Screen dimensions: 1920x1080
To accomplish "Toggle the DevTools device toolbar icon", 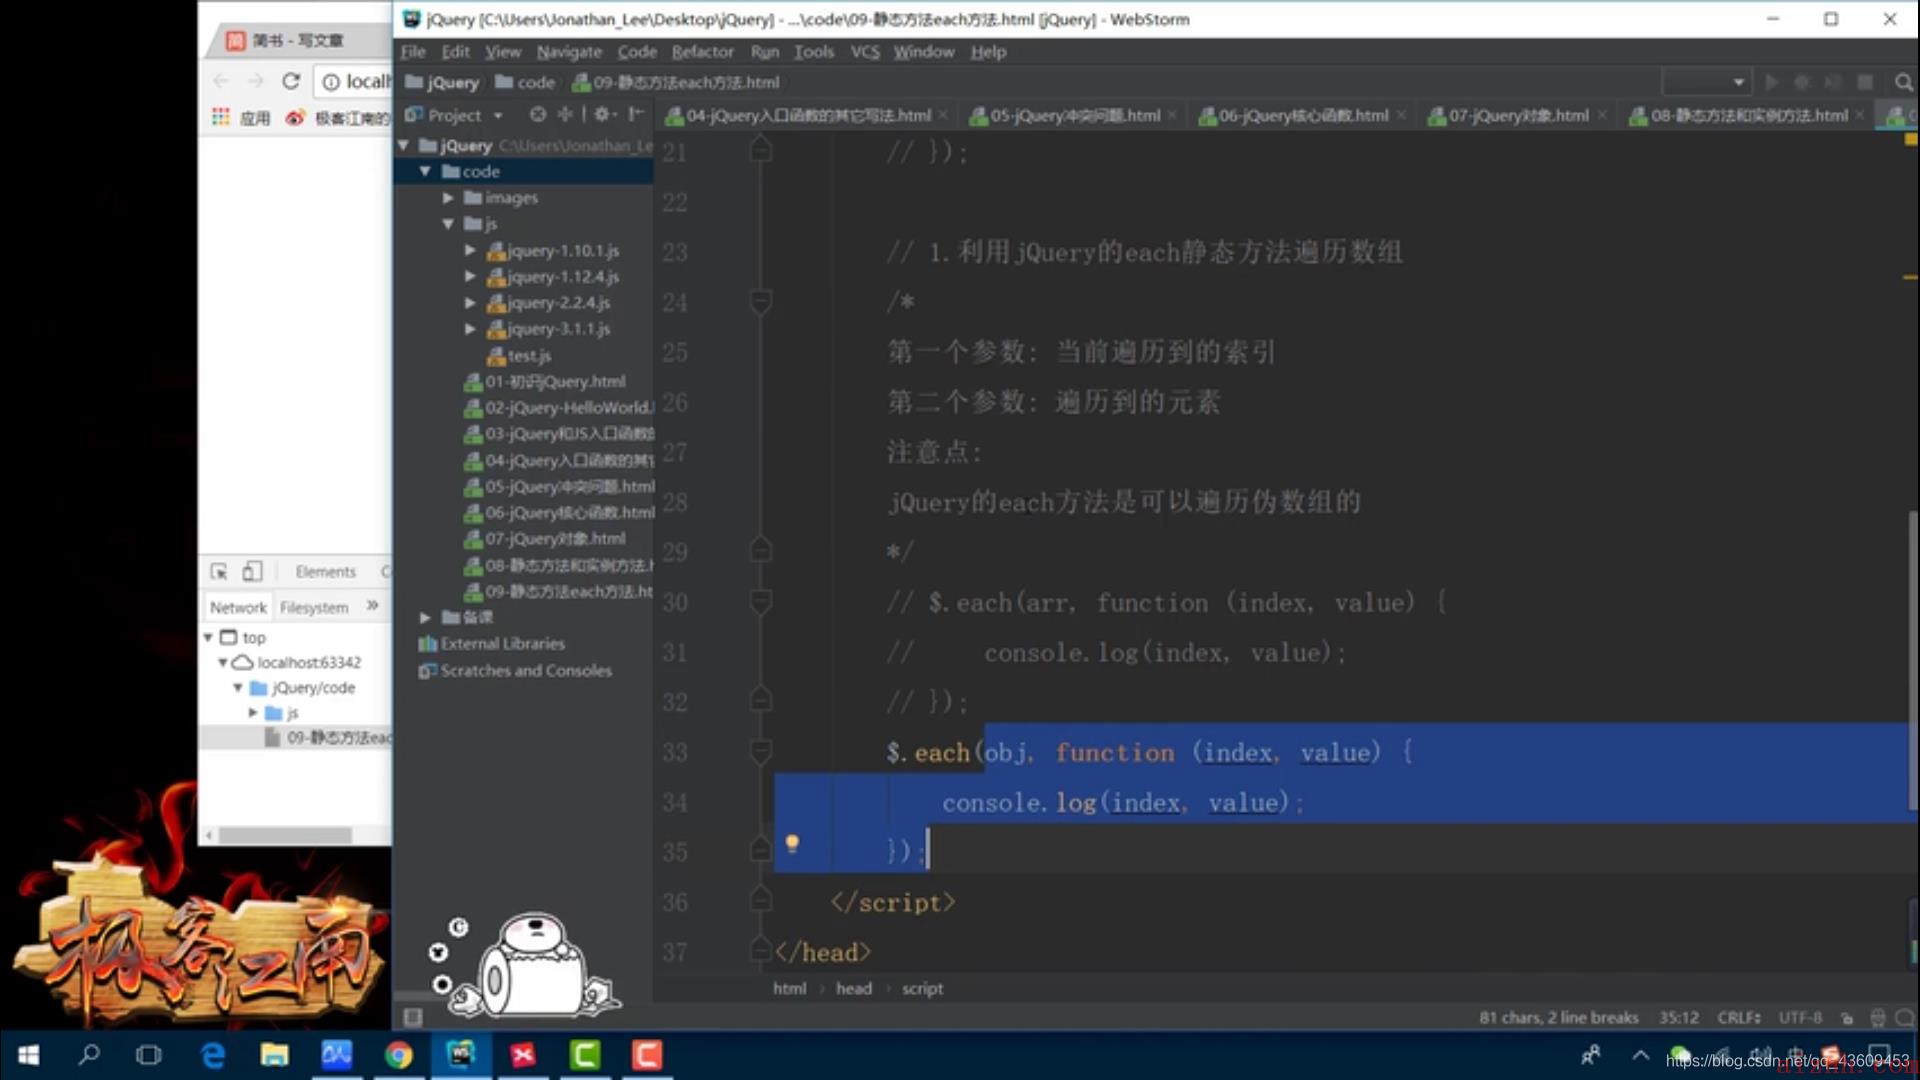I will point(252,571).
